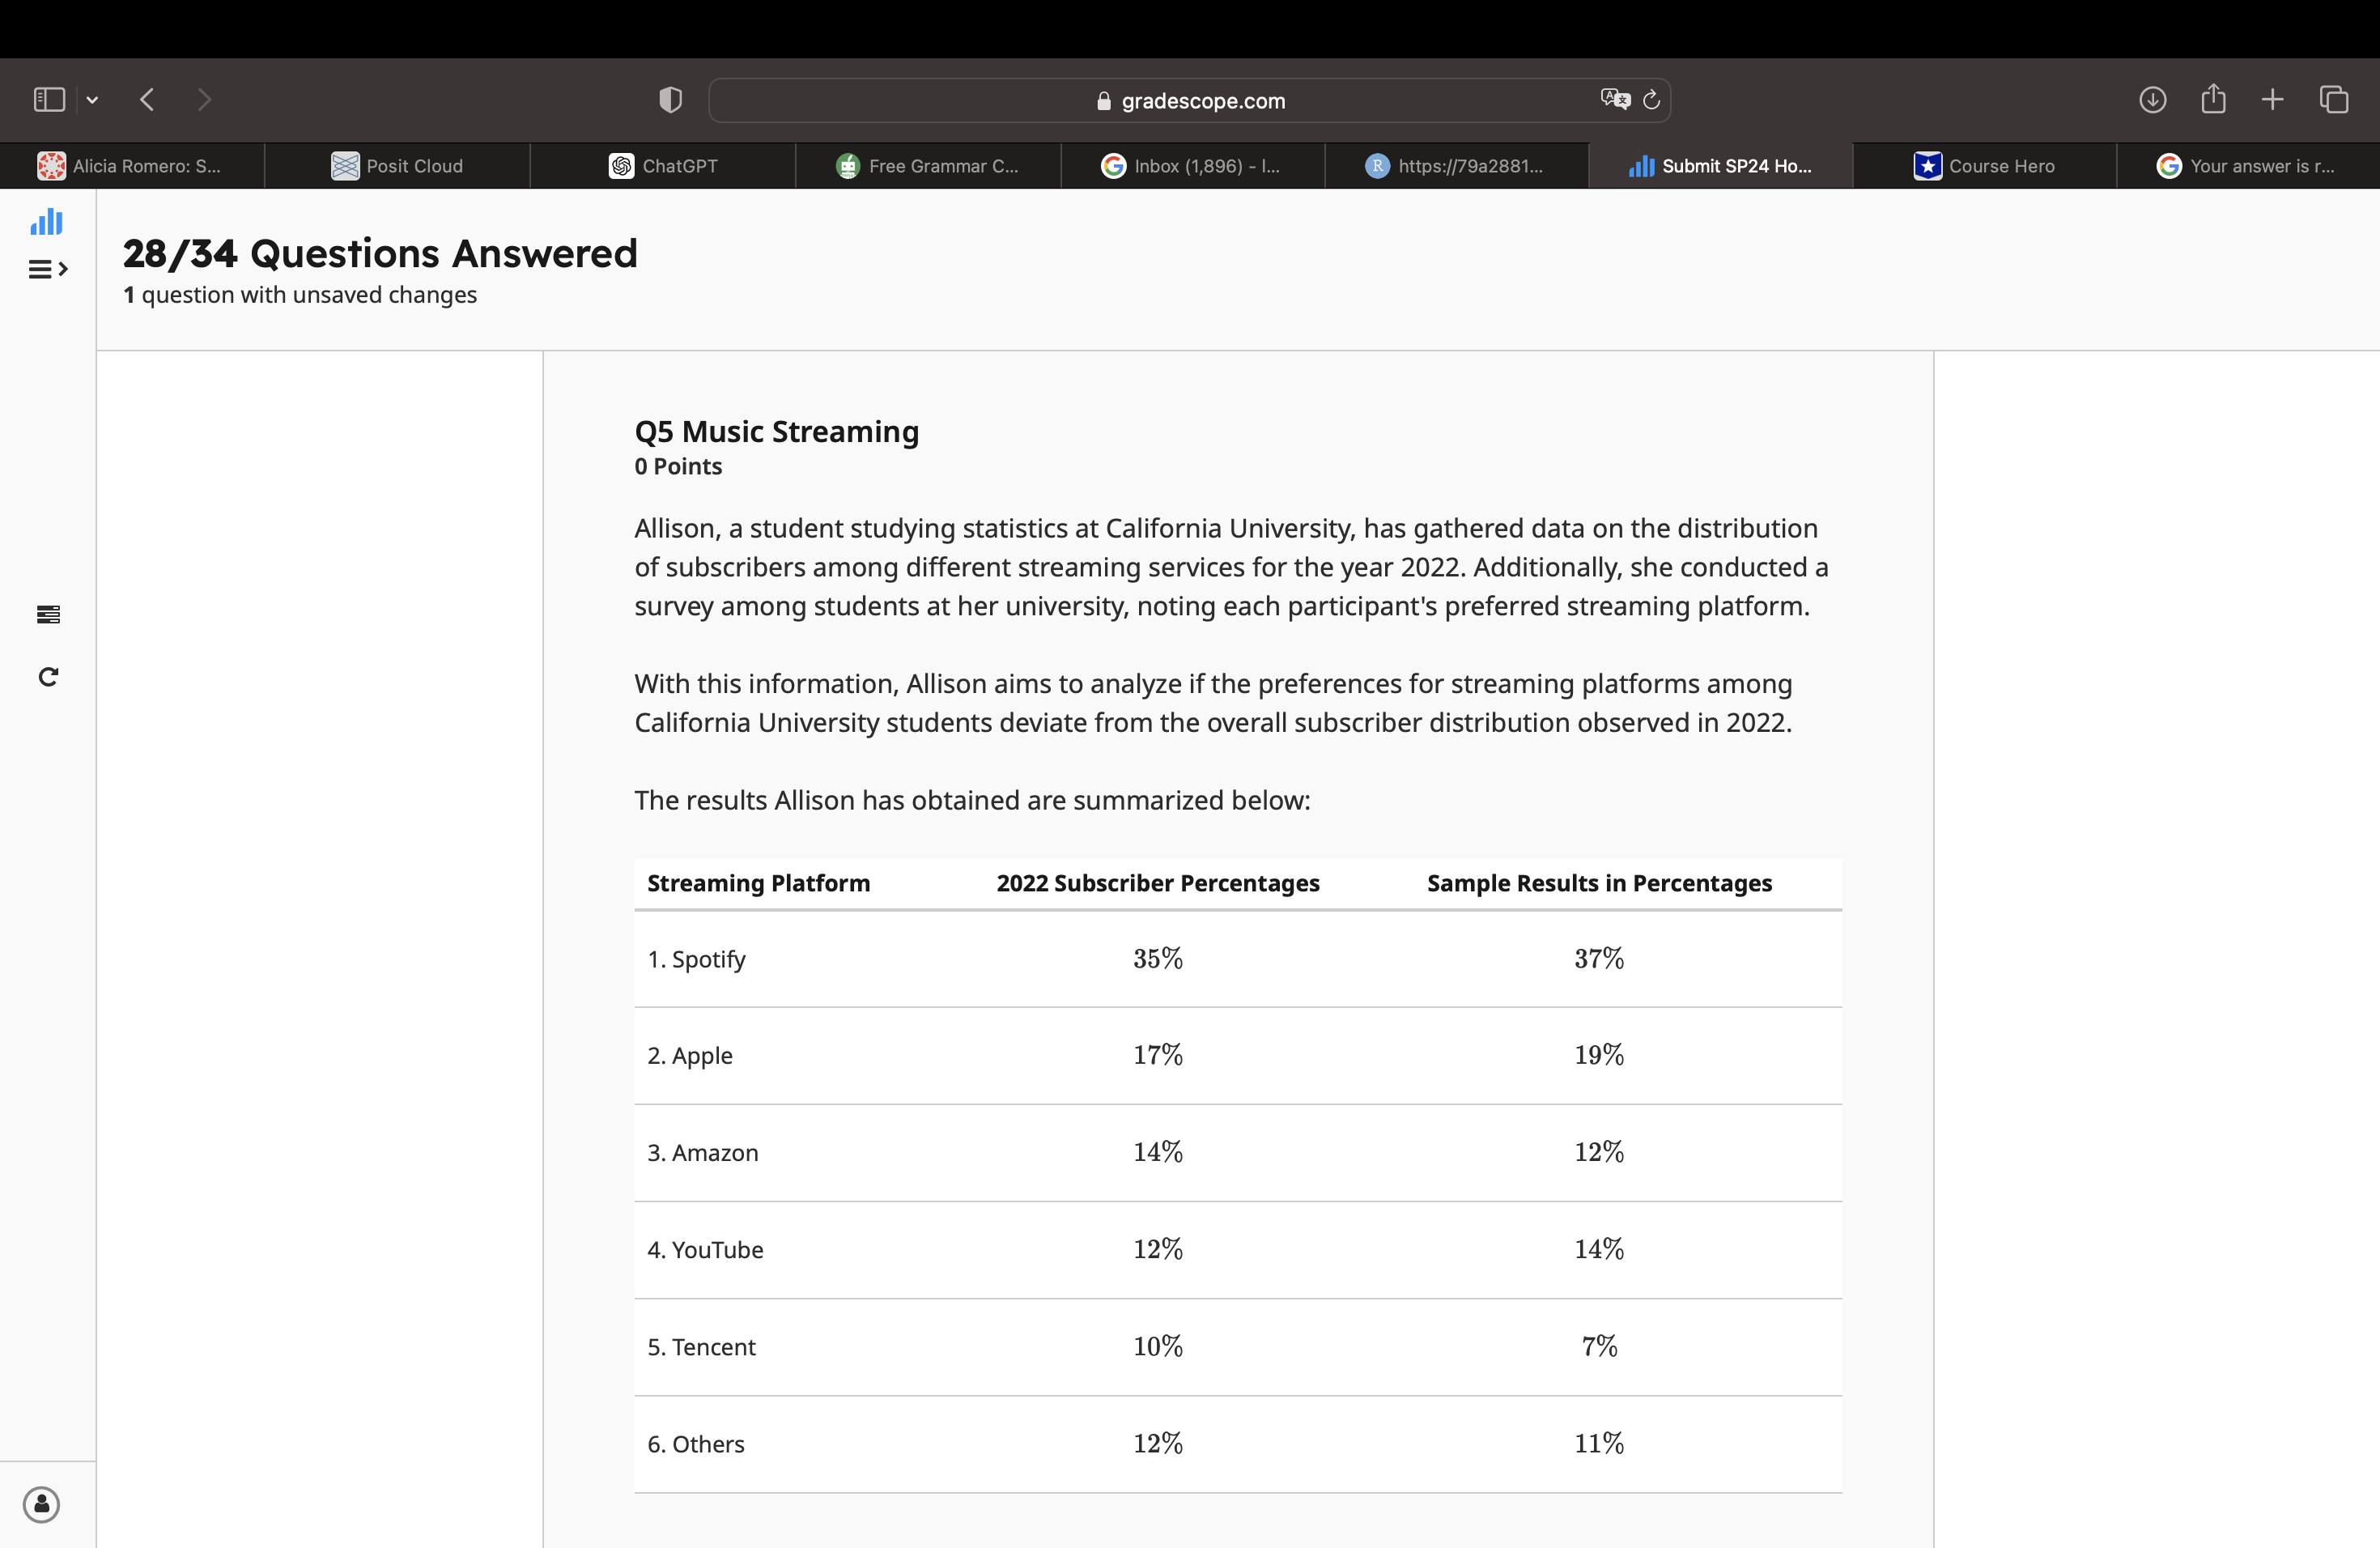This screenshot has width=2380, height=1548.
Task: Click the question list icon in the left sidebar
Action: pyautogui.click(x=48, y=614)
